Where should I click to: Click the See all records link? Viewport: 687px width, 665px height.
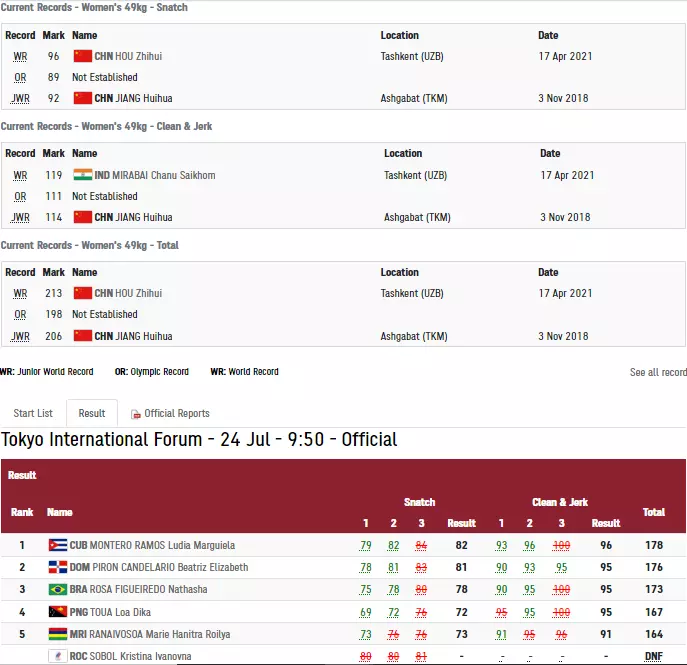(658, 372)
